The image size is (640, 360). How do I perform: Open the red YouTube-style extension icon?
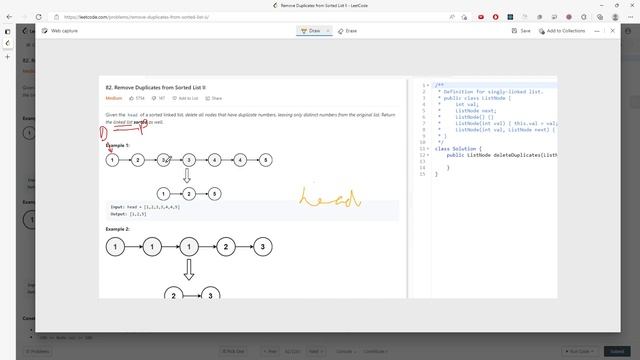click(x=481, y=17)
